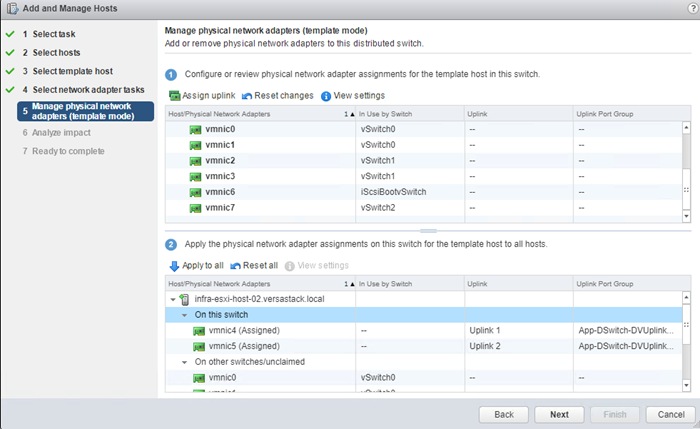
Task: Click the splitter handle between the panels
Action: [428, 231]
